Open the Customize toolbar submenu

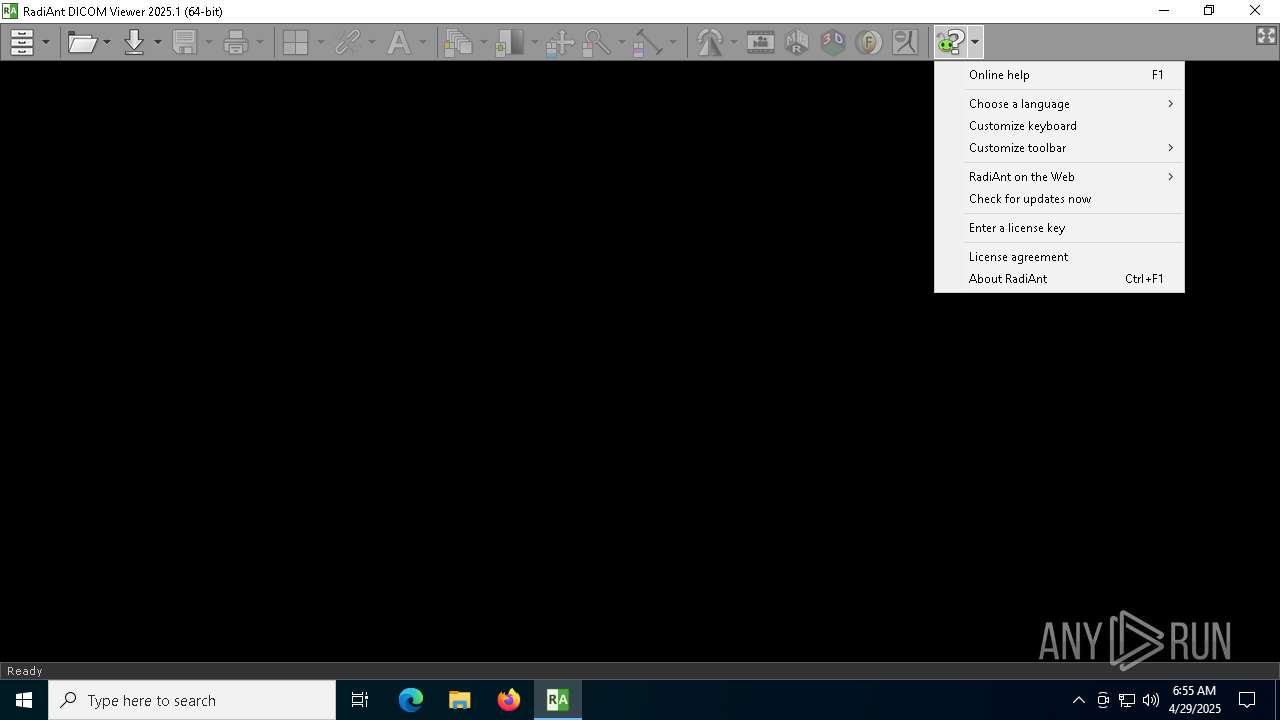coord(1059,148)
